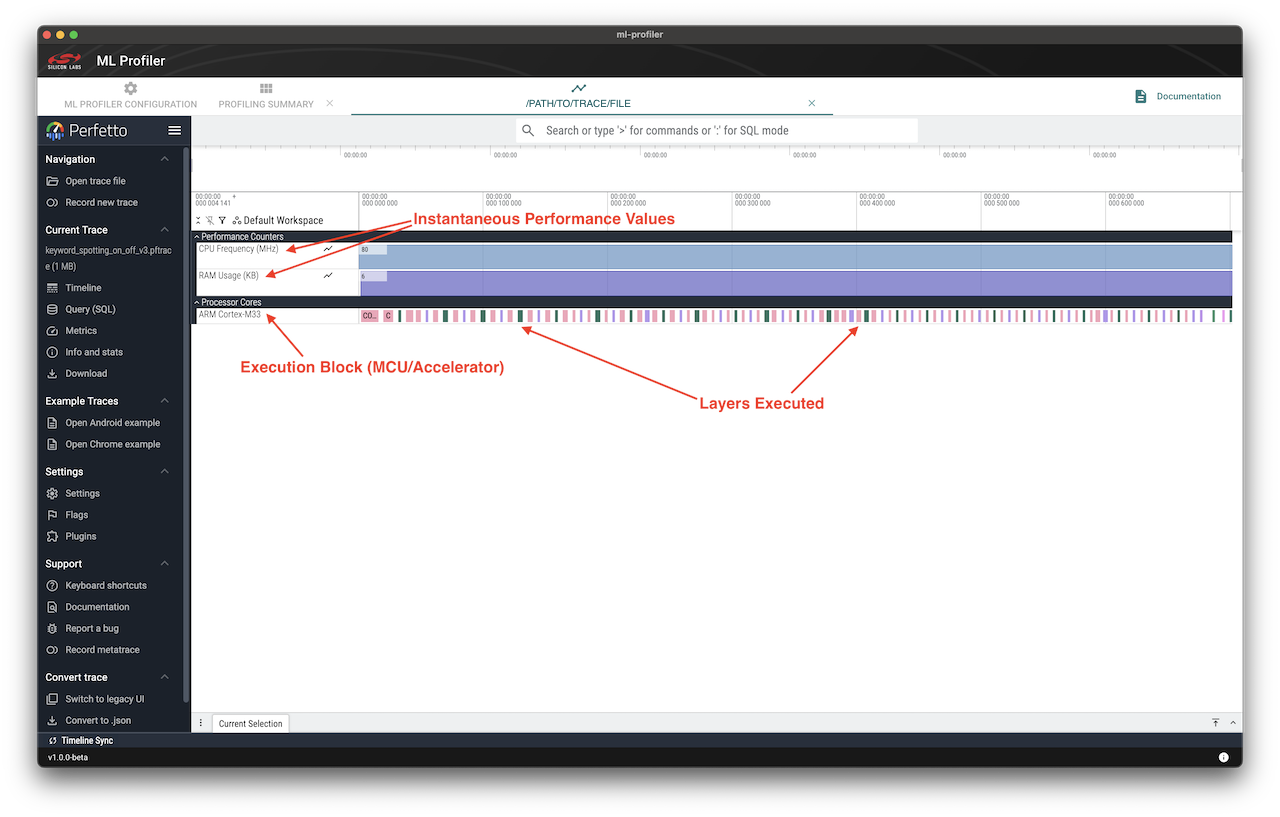This screenshot has height=817, width=1280.
Task: Click the collapse-all-tracks icon near Default Workspace
Action: (197, 220)
